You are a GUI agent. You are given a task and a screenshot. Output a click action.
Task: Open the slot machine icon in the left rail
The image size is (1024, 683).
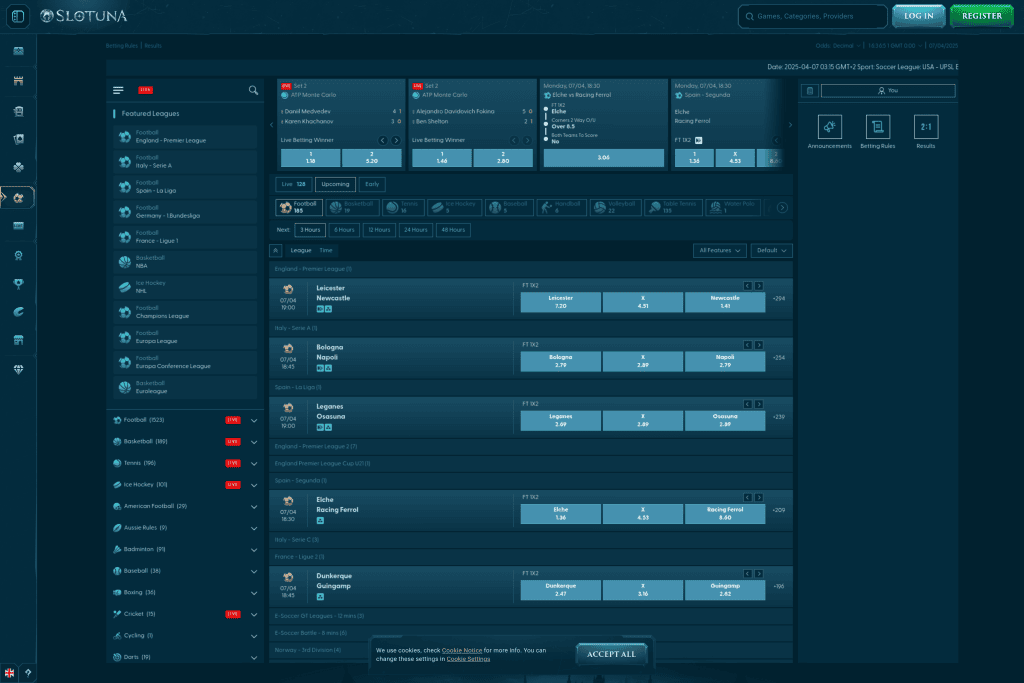pyautogui.click(x=18, y=111)
